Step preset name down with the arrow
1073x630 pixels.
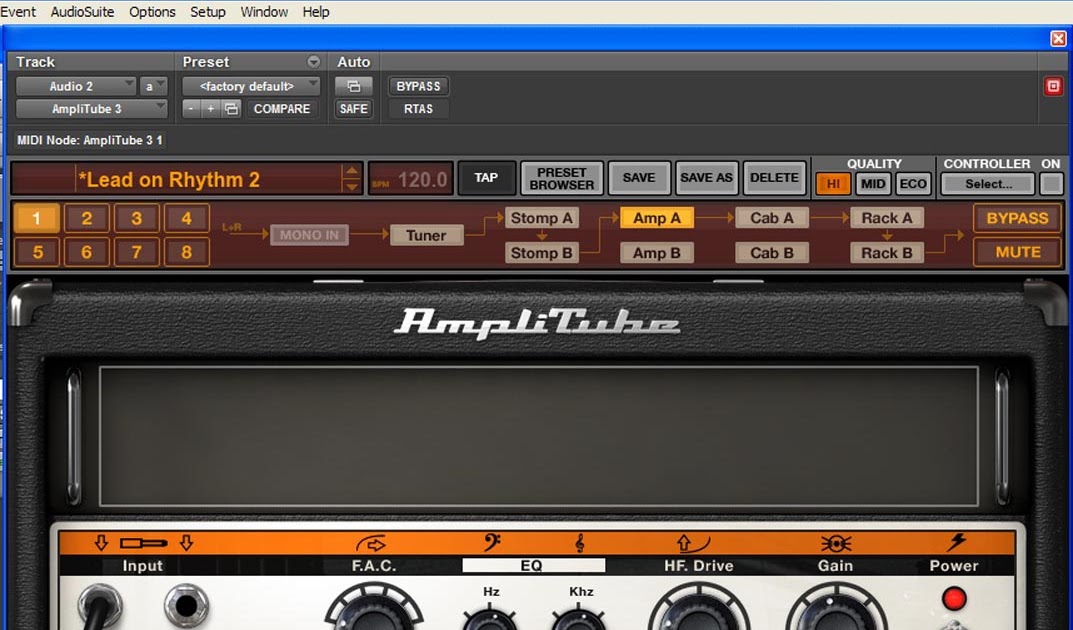coord(352,186)
